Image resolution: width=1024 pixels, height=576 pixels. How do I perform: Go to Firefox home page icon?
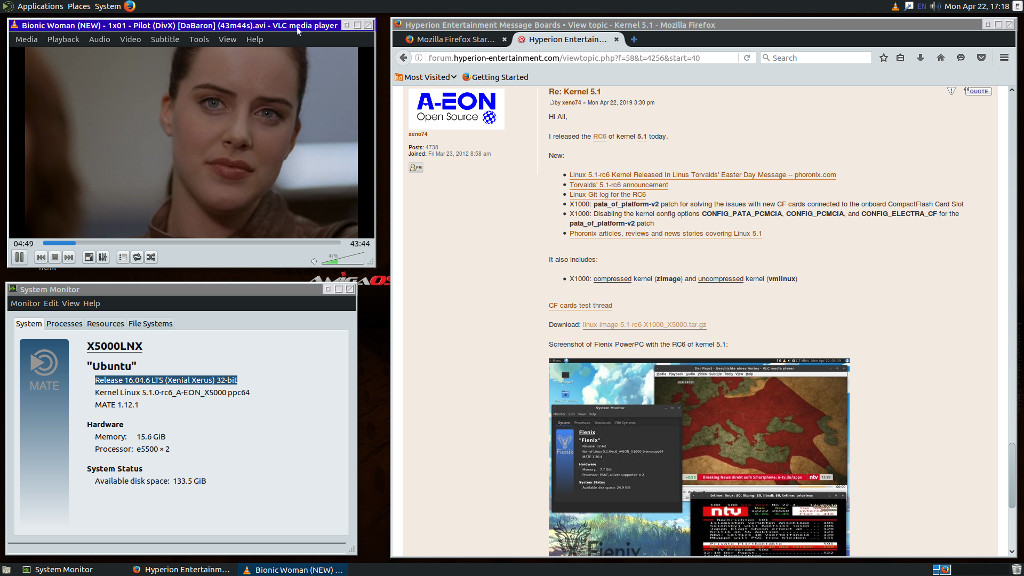click(940, 57)
